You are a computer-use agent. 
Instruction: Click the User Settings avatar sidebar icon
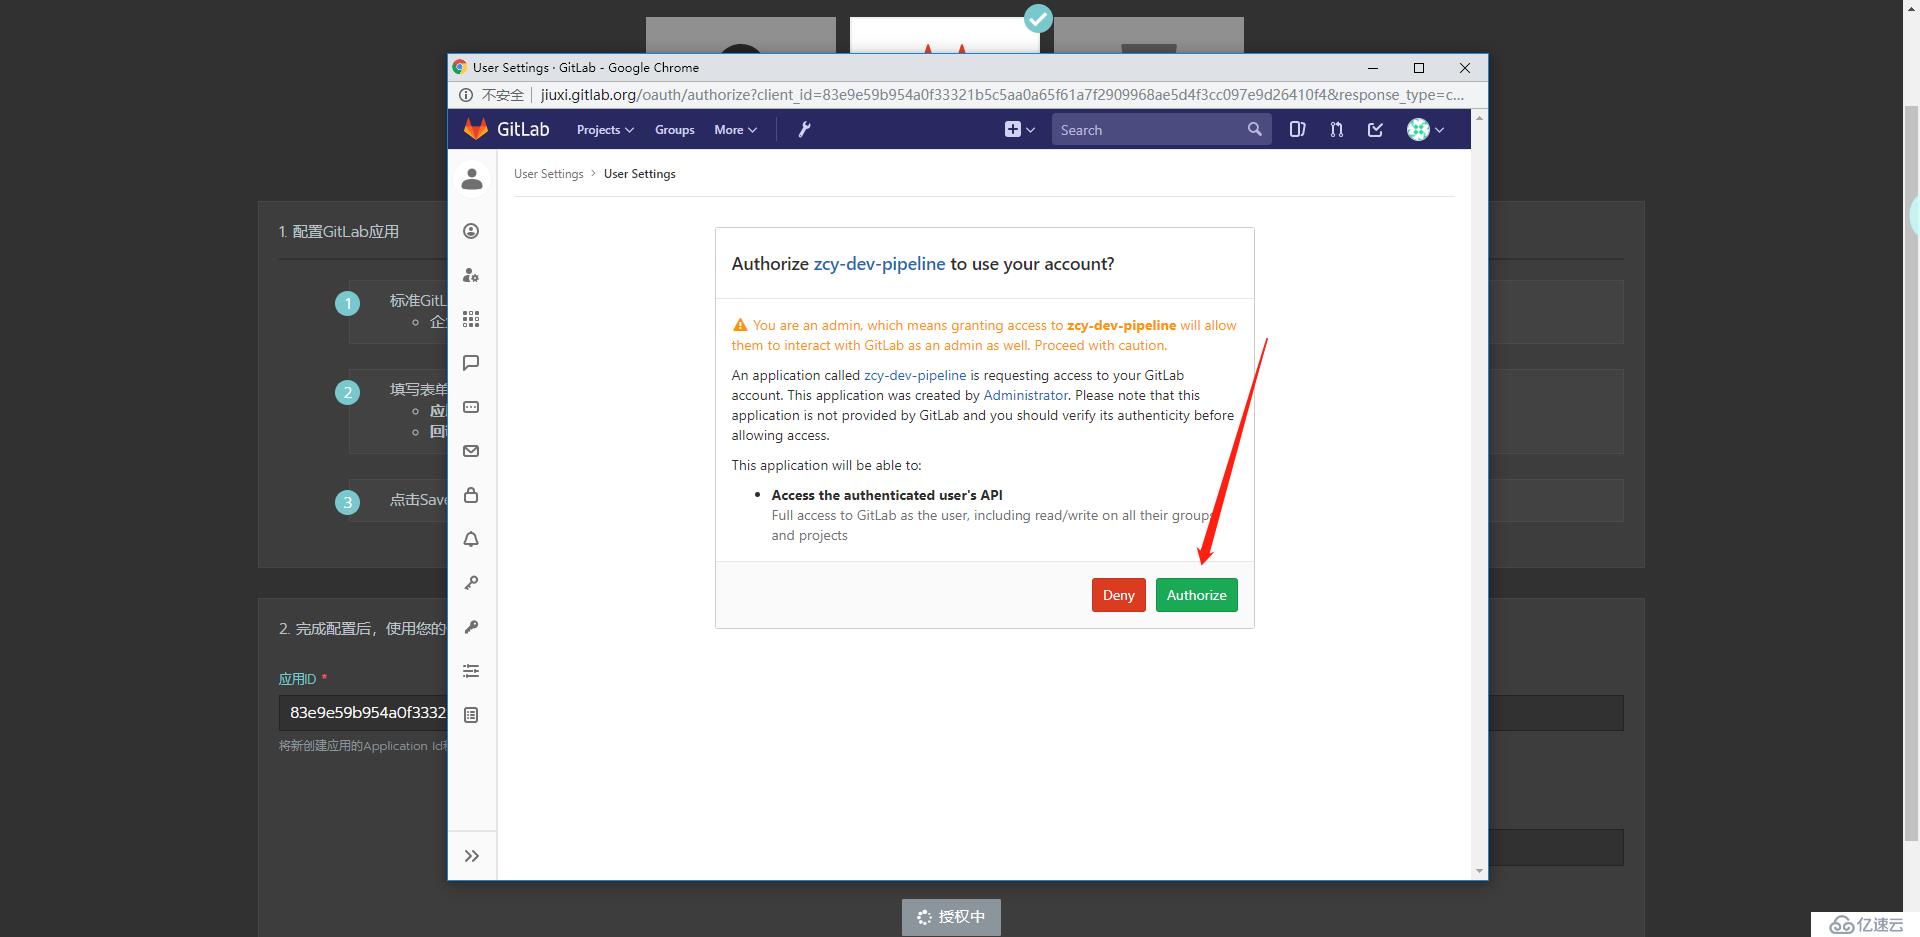coord(472,179)
